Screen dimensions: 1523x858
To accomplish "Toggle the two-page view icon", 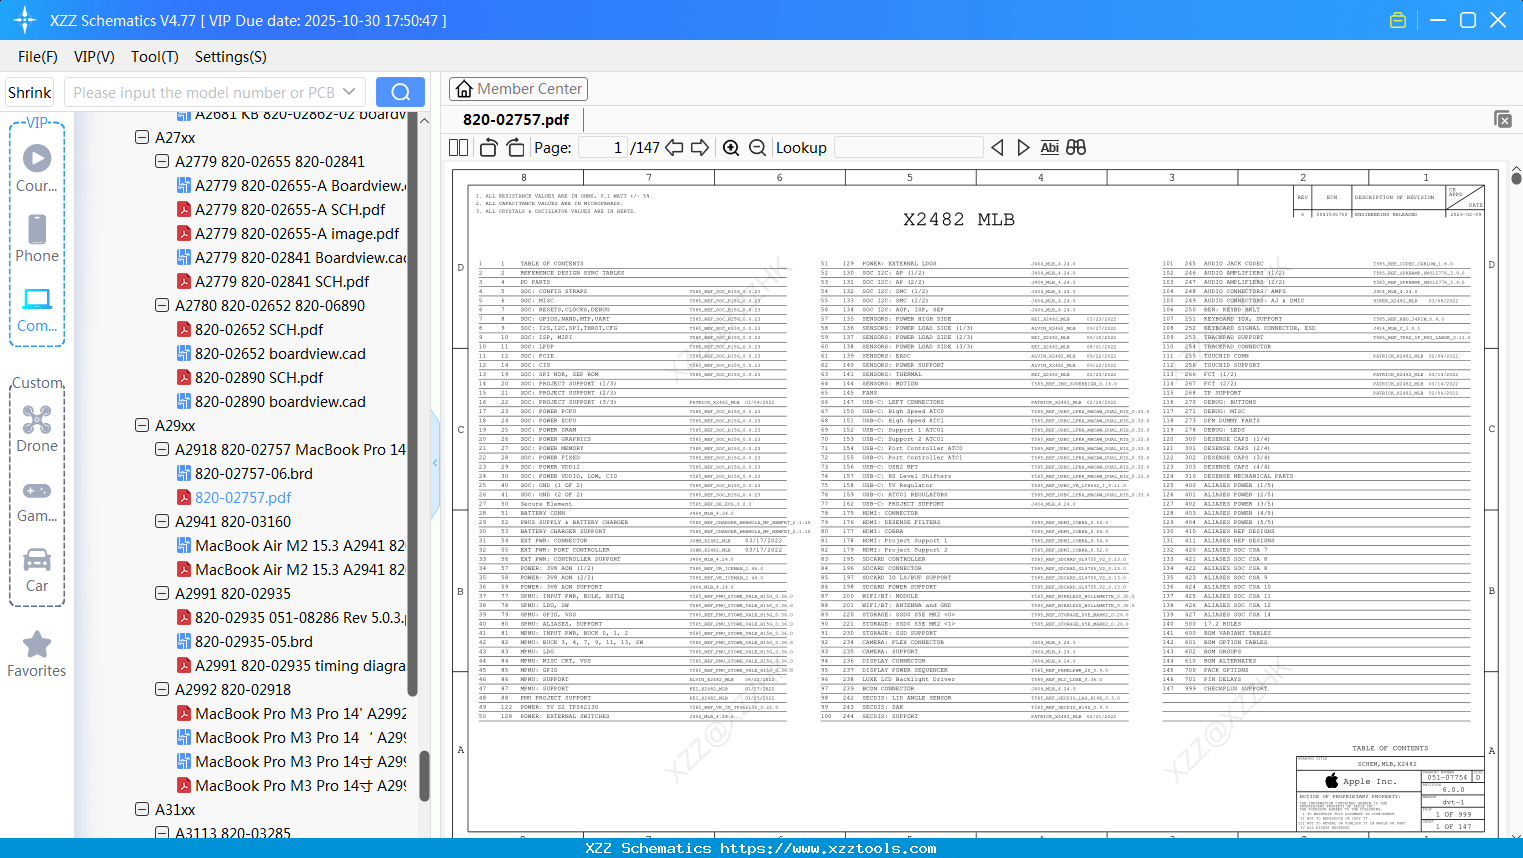I will coord(458,147).
